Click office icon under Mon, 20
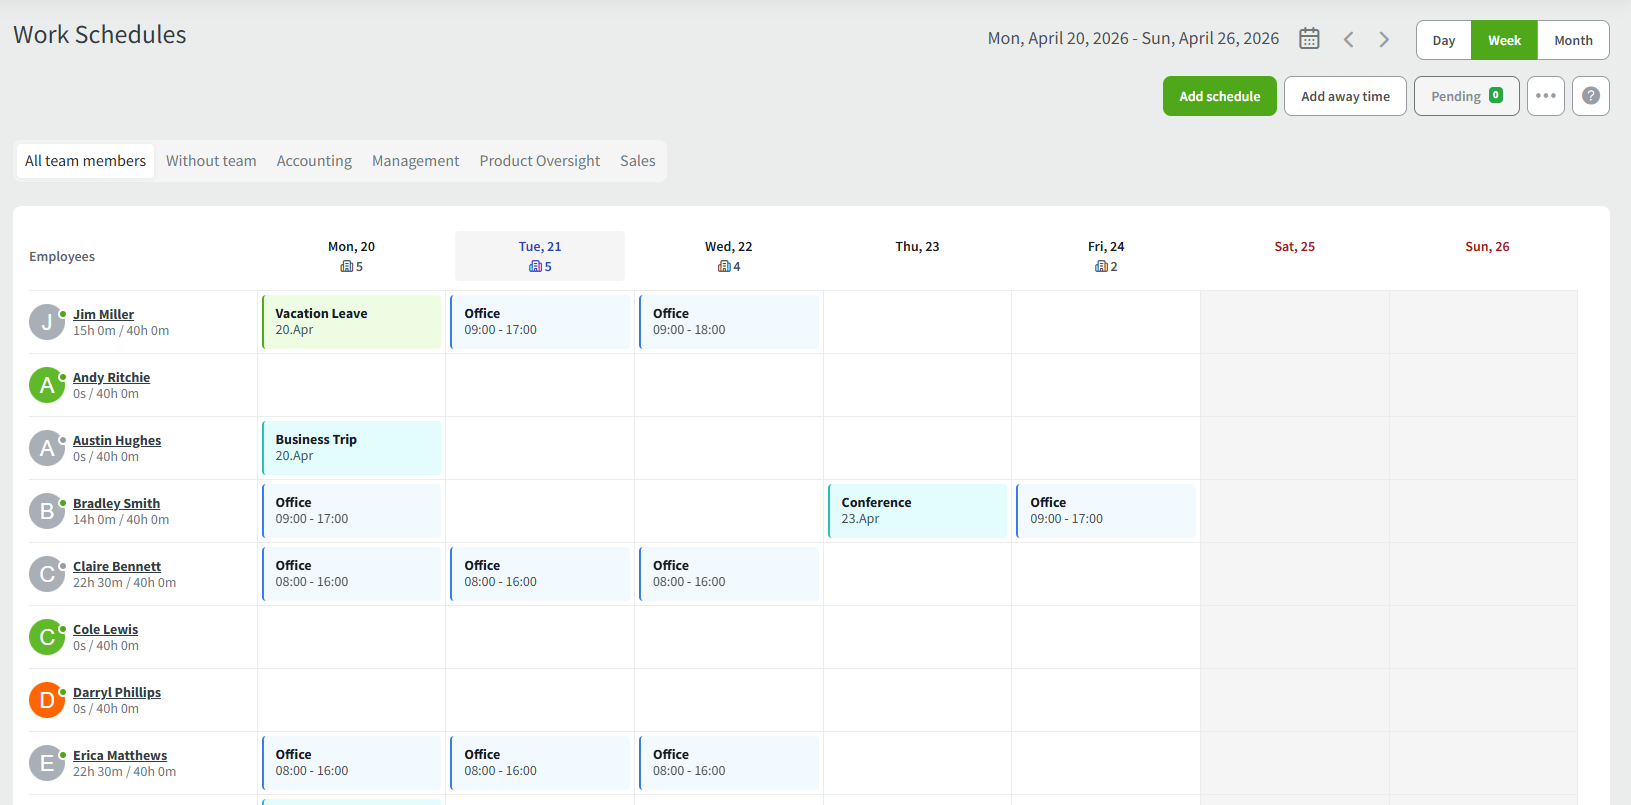 346,267
